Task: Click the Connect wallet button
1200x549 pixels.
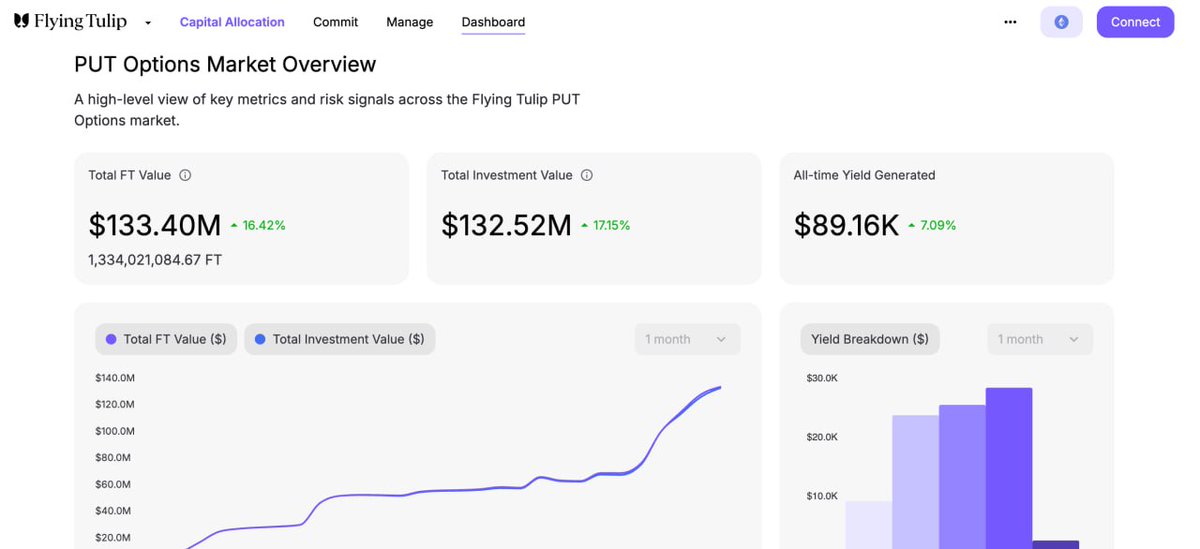Action: click(1135, 22)
